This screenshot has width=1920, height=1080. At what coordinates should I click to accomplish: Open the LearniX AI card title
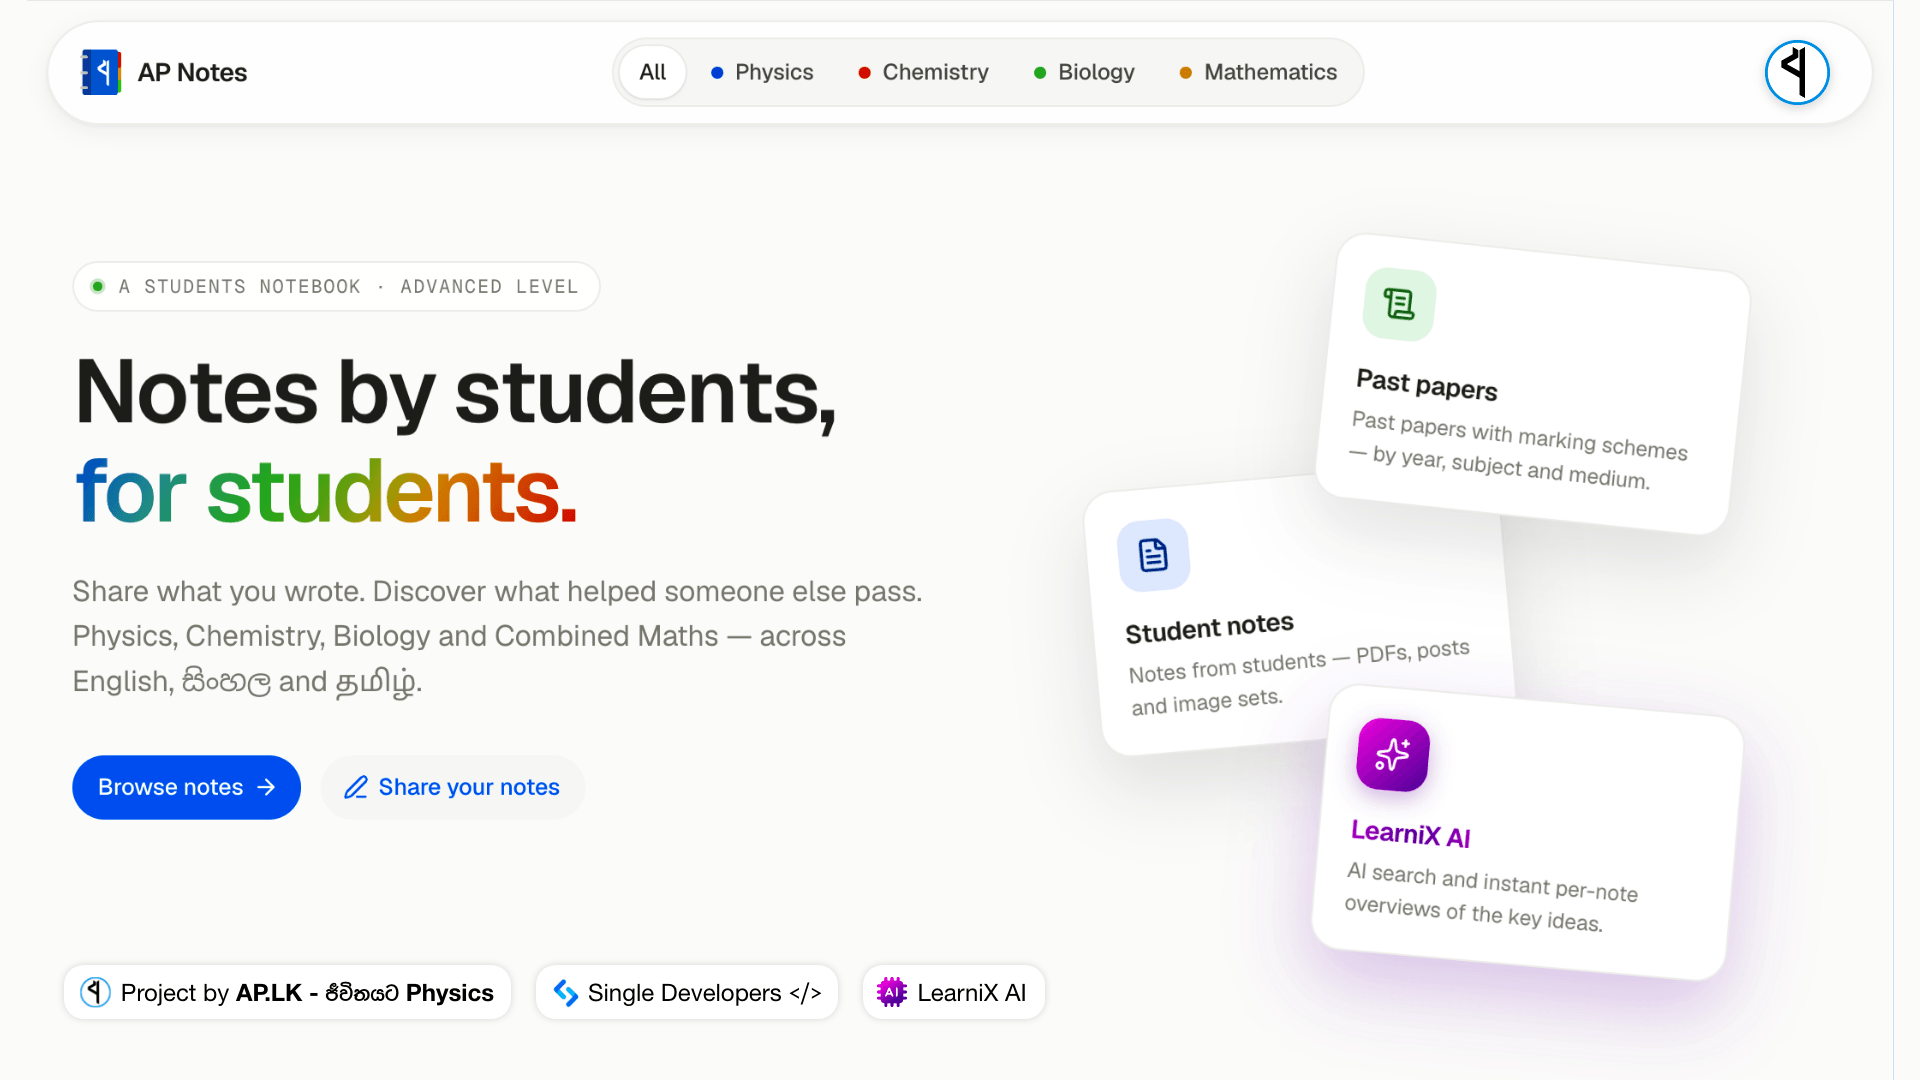point(1411,834)
